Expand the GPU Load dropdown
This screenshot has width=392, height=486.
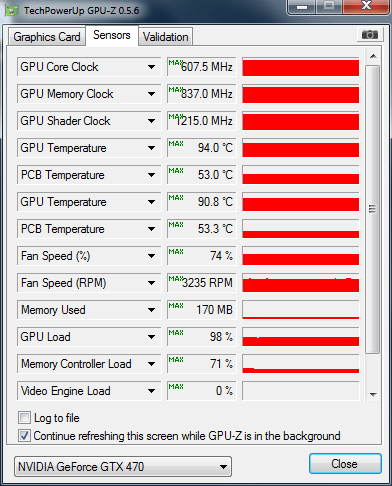(89, 337)
